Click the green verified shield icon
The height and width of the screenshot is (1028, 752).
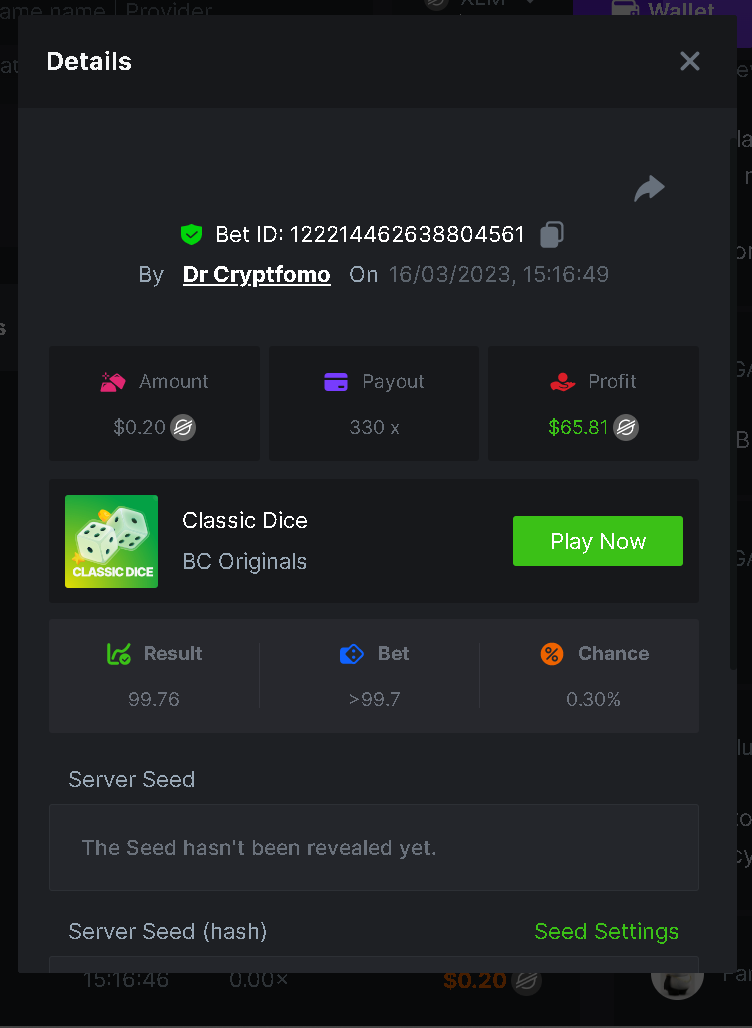(191, 235)
